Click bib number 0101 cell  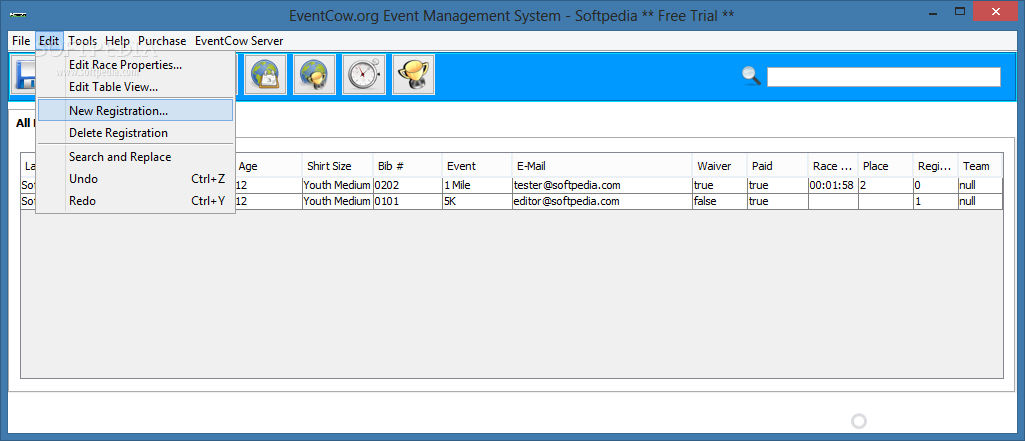(407, 201)
